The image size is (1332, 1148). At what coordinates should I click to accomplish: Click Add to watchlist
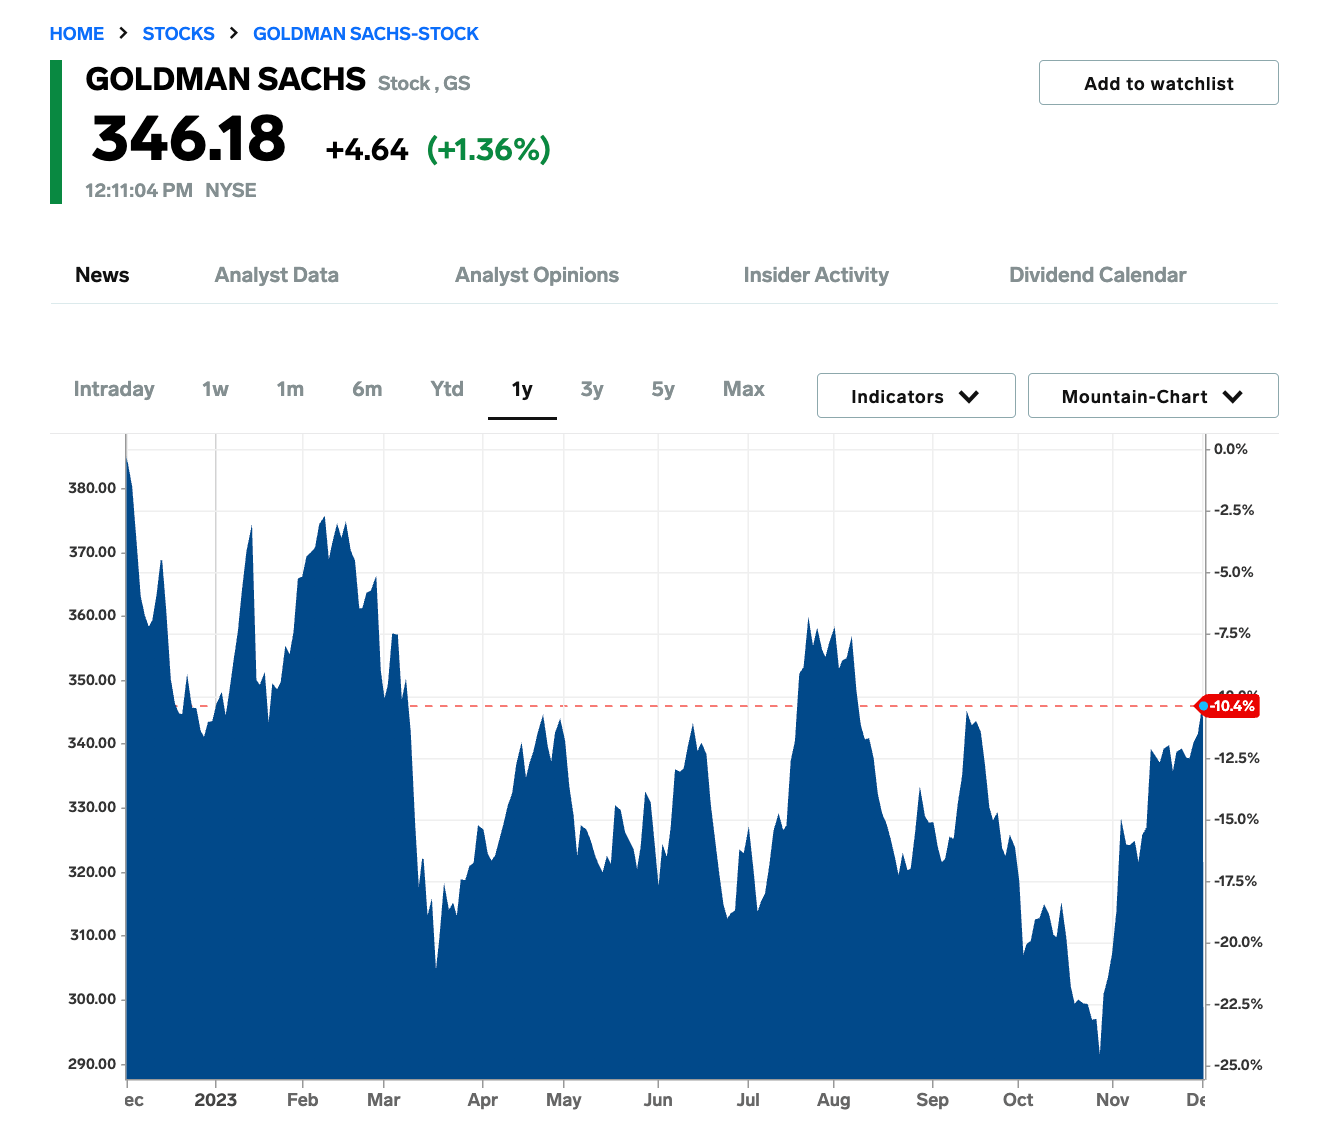point(1158,83)
